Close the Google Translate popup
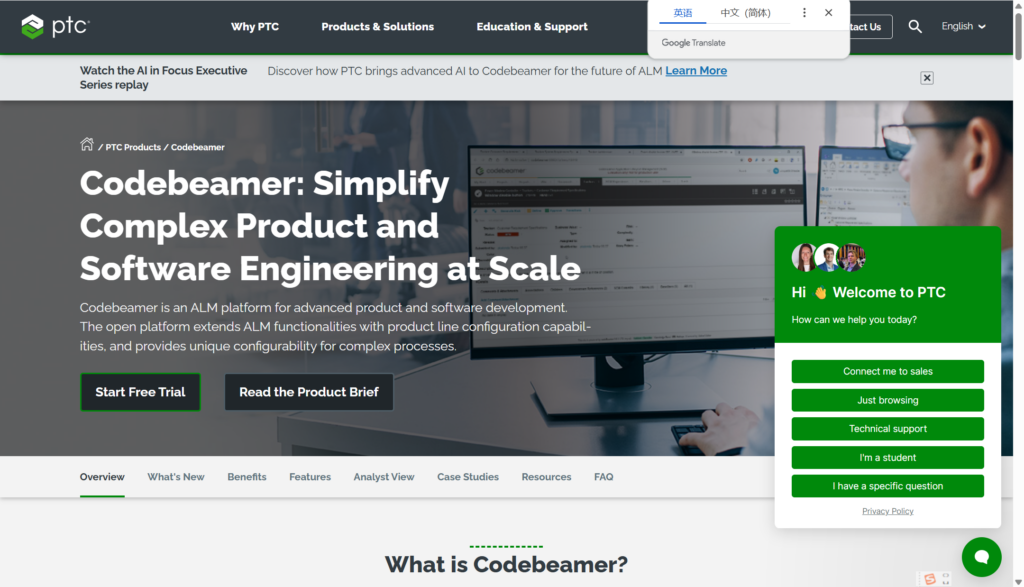The height and width of the screenshot is (587, 1024). point(828,13)
